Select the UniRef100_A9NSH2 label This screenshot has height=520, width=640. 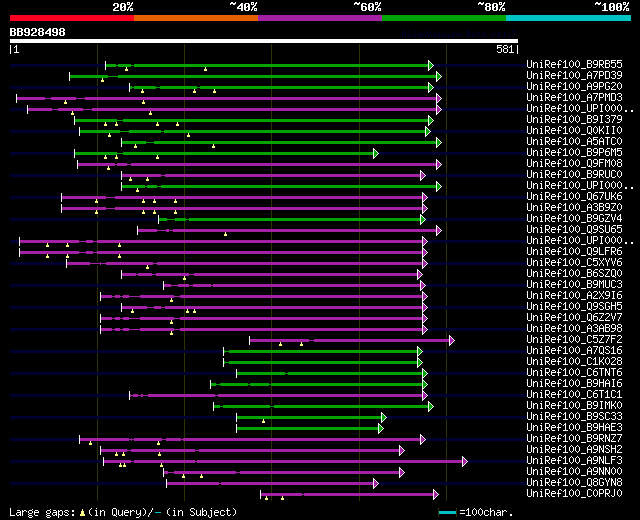click(x=574, y=450)
